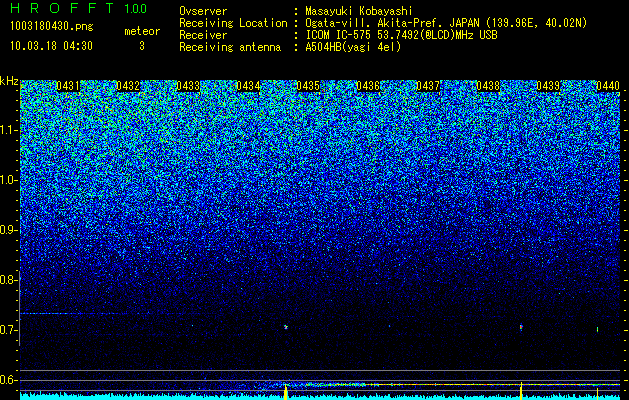Click the 0431 time marker

68,86
